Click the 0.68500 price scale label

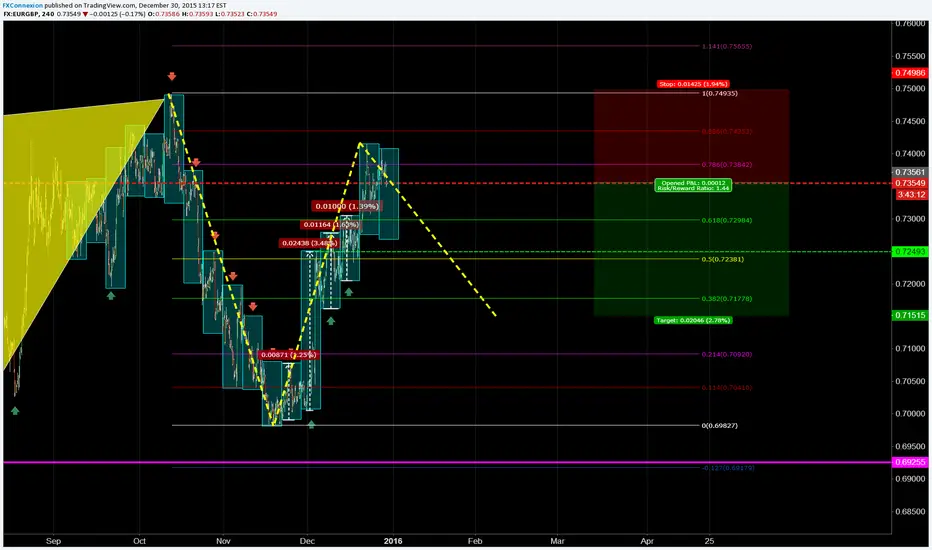[x=911, y=511]
